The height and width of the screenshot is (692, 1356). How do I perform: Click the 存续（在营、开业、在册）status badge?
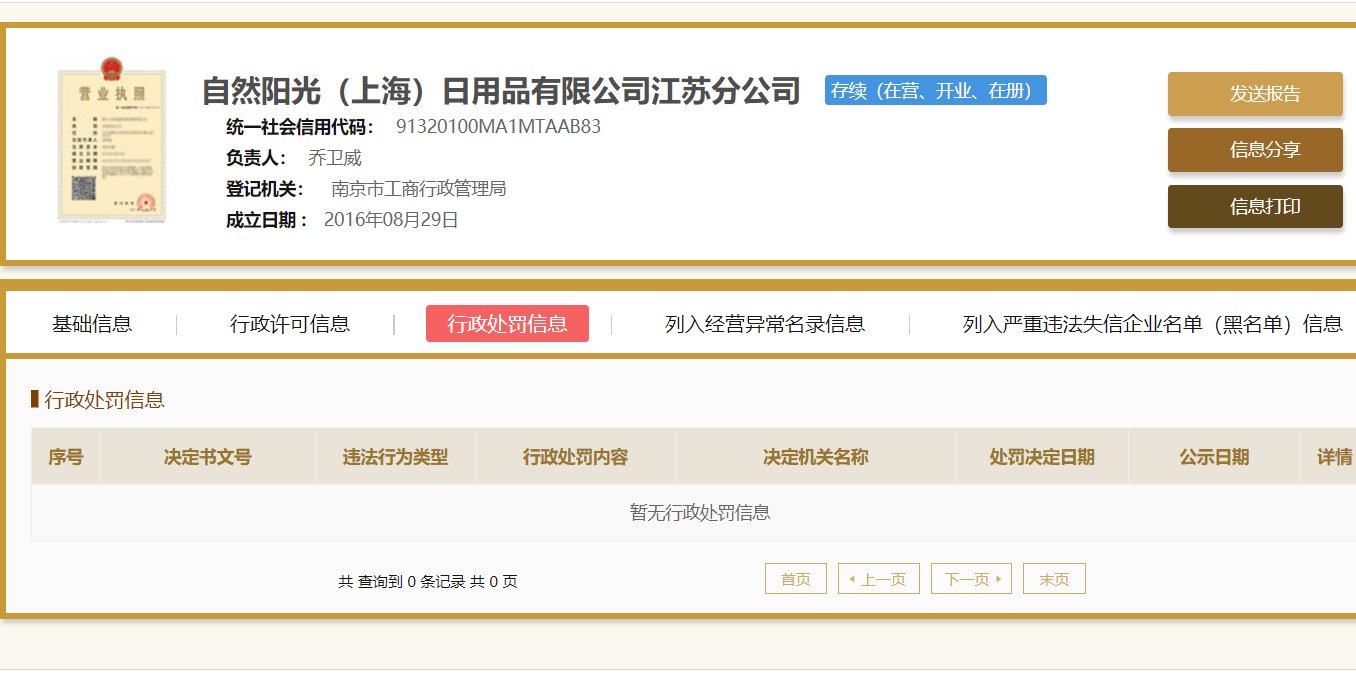pyautogui.click(x=934, y=90)
